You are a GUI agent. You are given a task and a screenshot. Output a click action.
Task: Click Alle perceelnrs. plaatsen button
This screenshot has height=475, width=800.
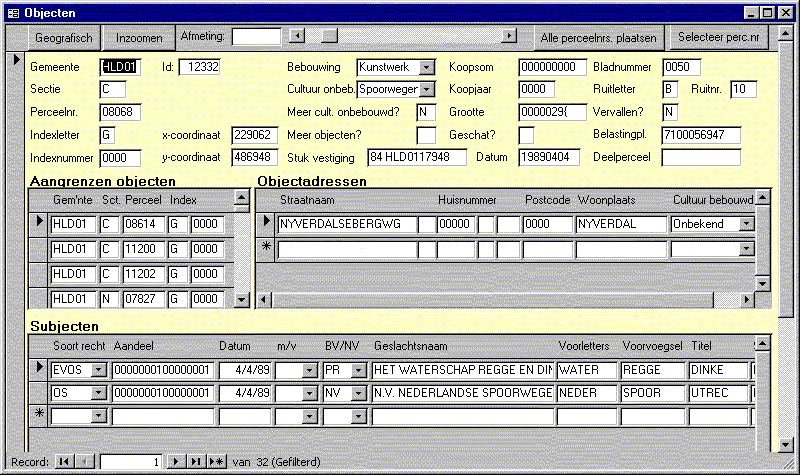(598, 38)
